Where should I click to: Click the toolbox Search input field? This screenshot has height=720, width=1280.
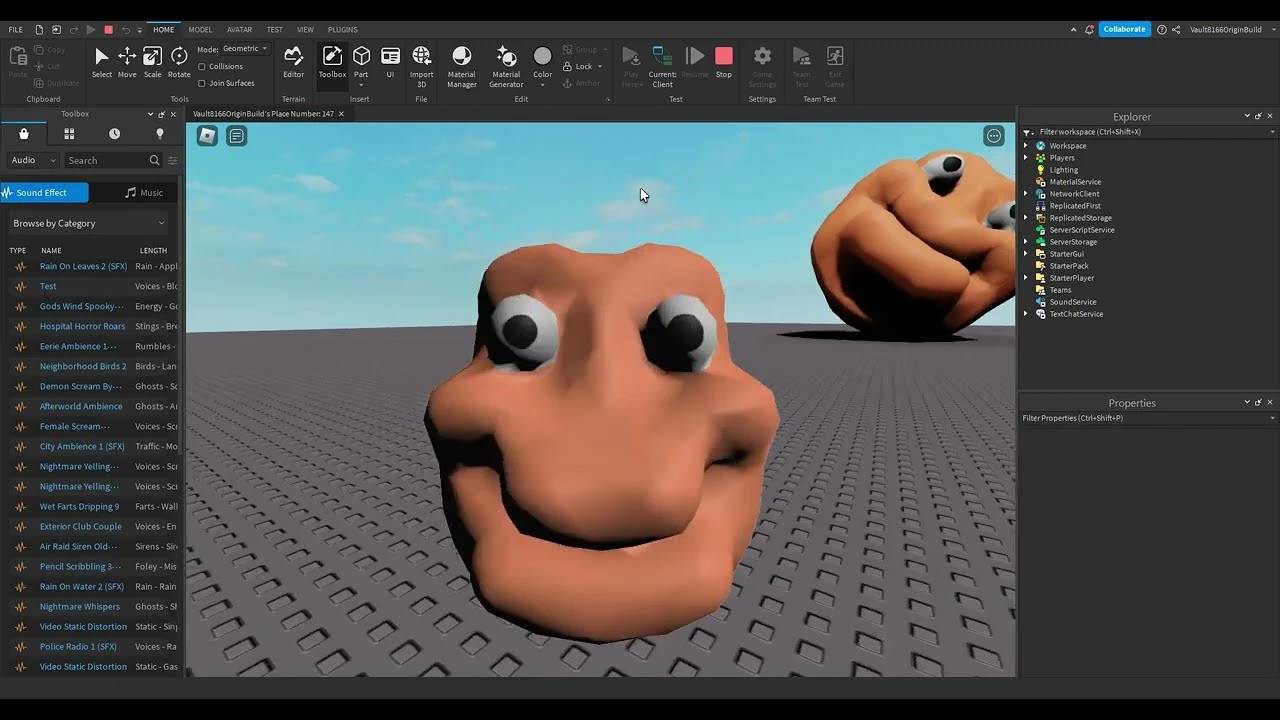click(105, 160)
